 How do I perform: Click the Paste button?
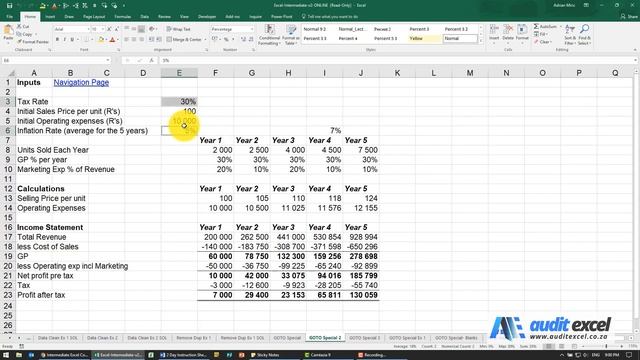[8, 34]
